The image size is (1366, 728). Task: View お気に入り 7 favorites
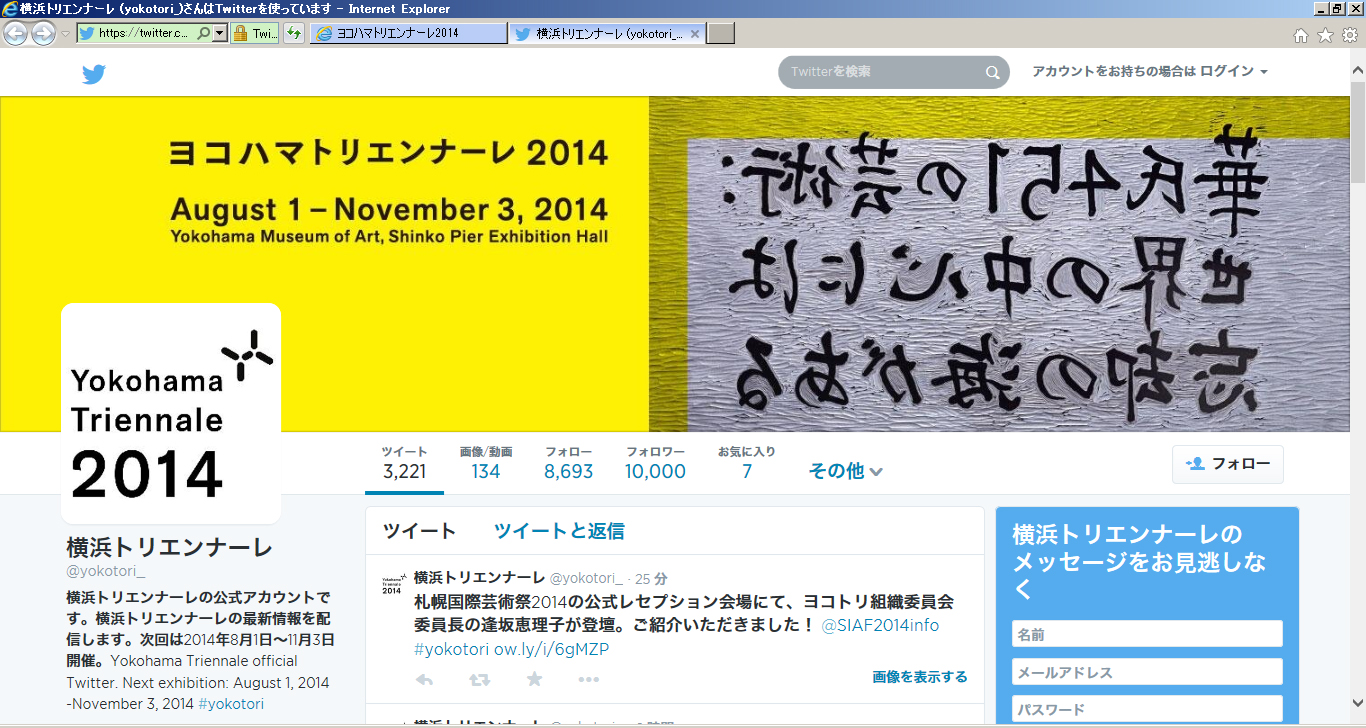coord(746,463)
